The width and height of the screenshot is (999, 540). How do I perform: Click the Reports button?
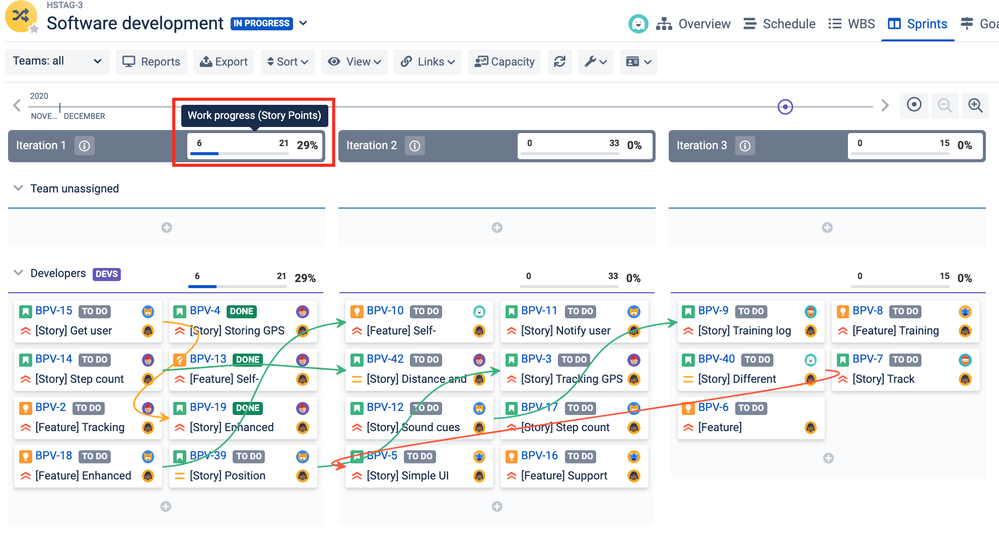click(x=152, y=62)
